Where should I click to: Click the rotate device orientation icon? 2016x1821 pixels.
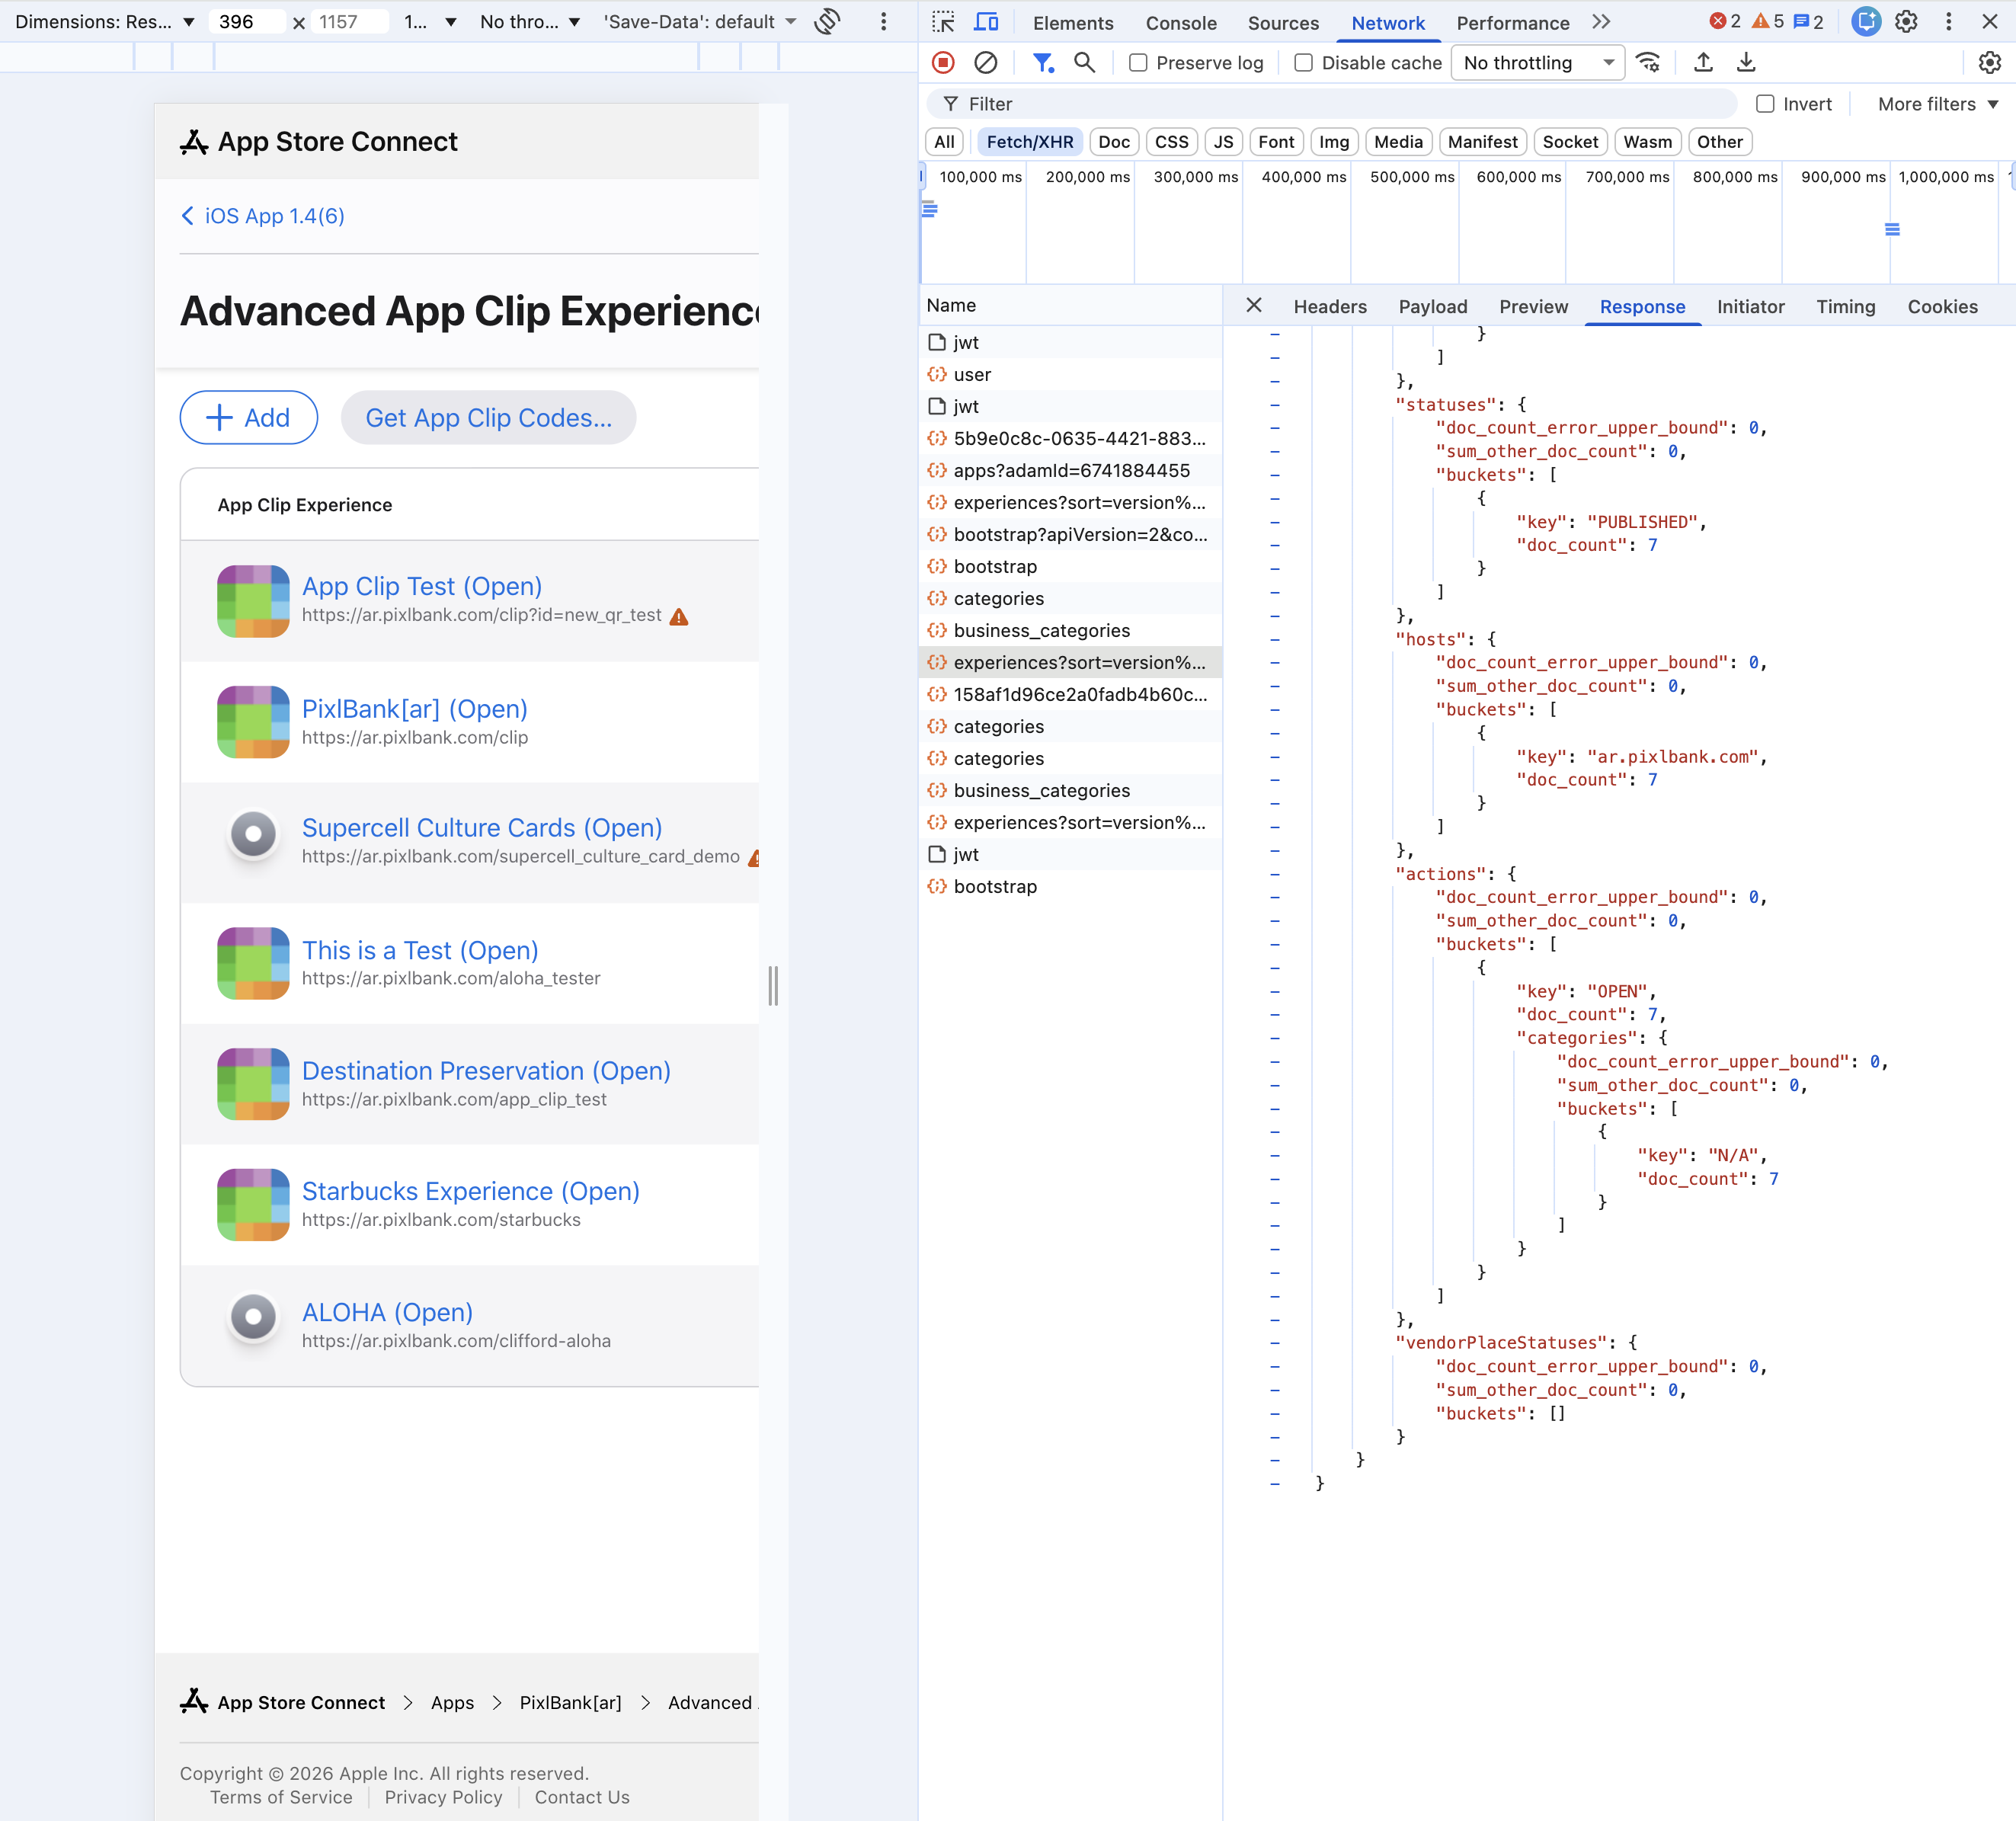[x=827, y=22]
